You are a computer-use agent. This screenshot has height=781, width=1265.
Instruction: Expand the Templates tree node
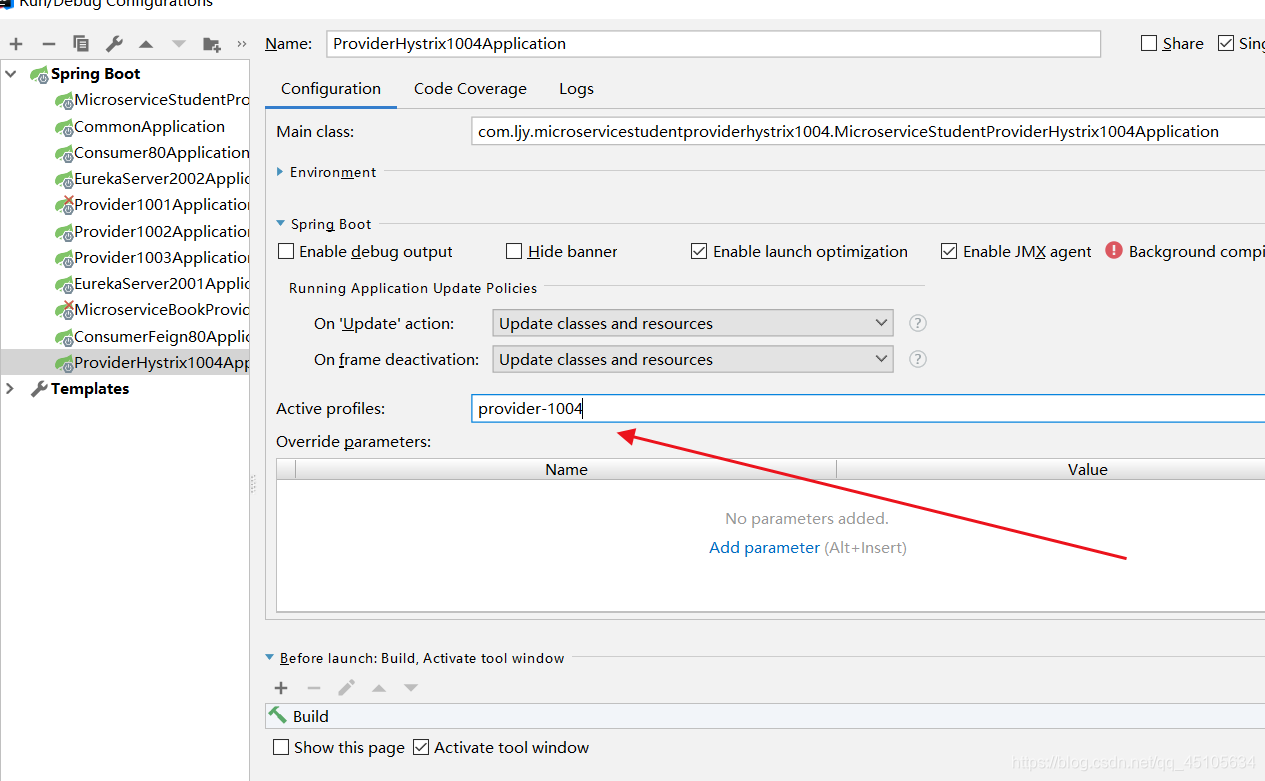point(11,389)
